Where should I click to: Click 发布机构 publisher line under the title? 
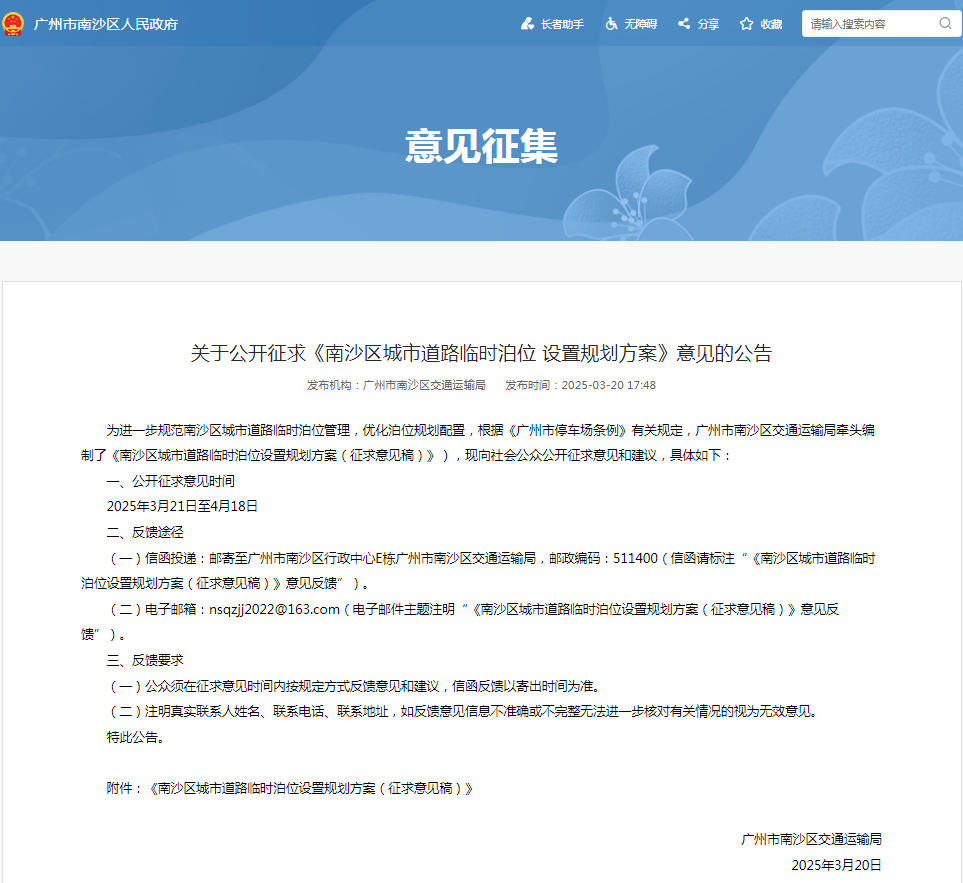tap(395, 385)
